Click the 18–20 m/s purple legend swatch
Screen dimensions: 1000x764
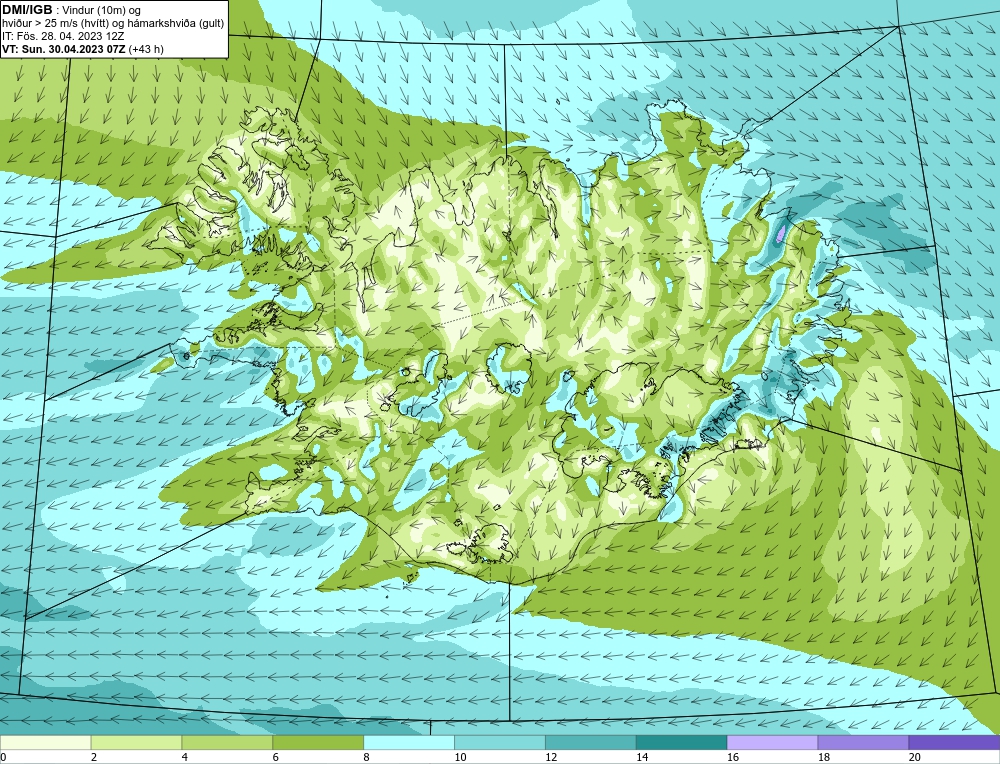863,742
